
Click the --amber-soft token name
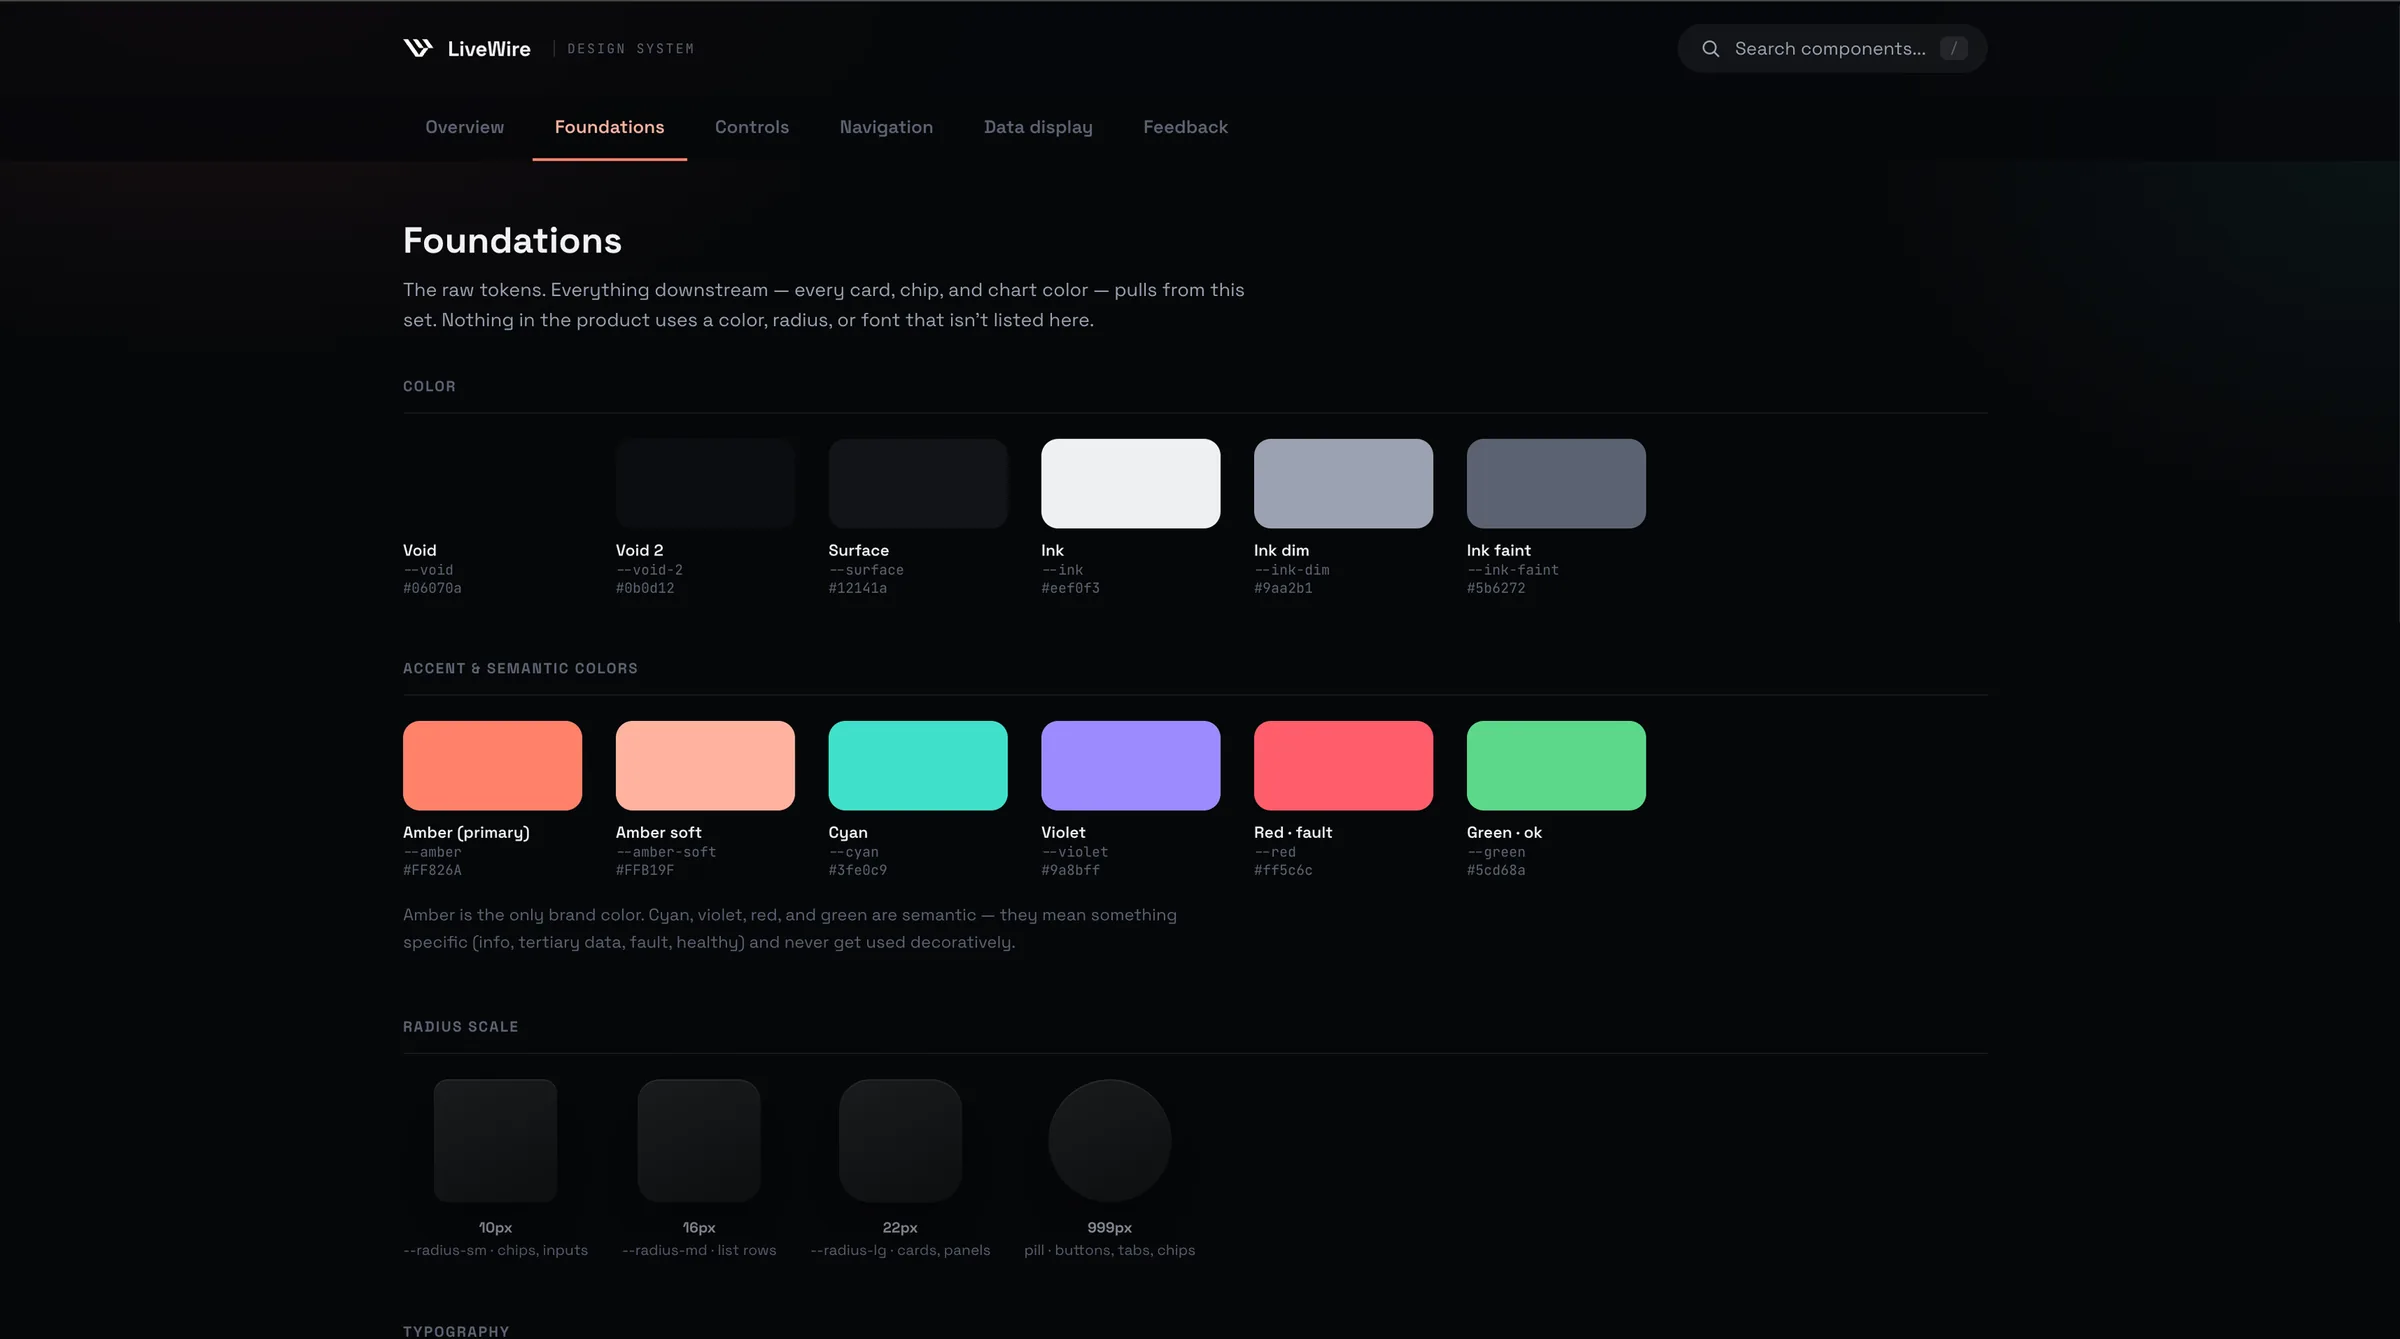(666, 852)
